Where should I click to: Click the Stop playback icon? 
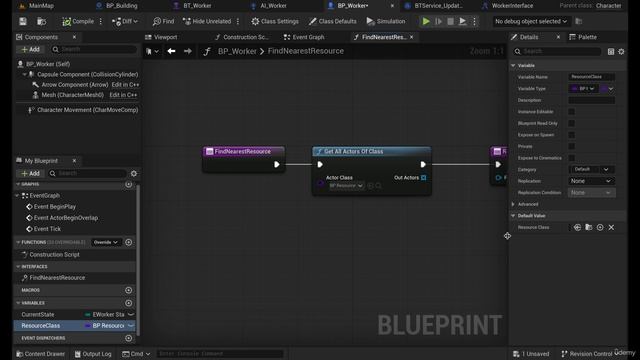(450, 21)
